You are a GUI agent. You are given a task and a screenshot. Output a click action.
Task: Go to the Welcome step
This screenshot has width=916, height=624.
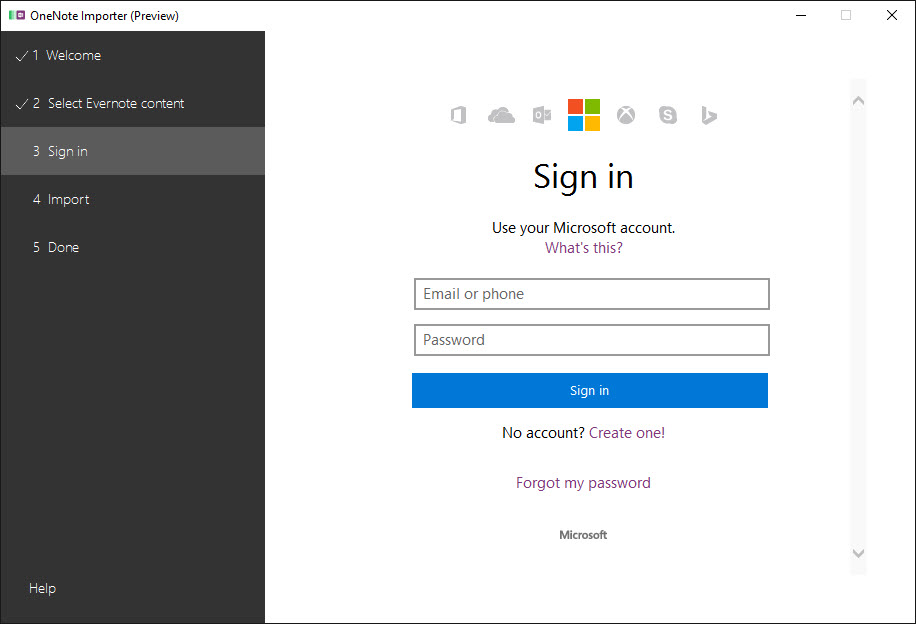tap(73, 56)
